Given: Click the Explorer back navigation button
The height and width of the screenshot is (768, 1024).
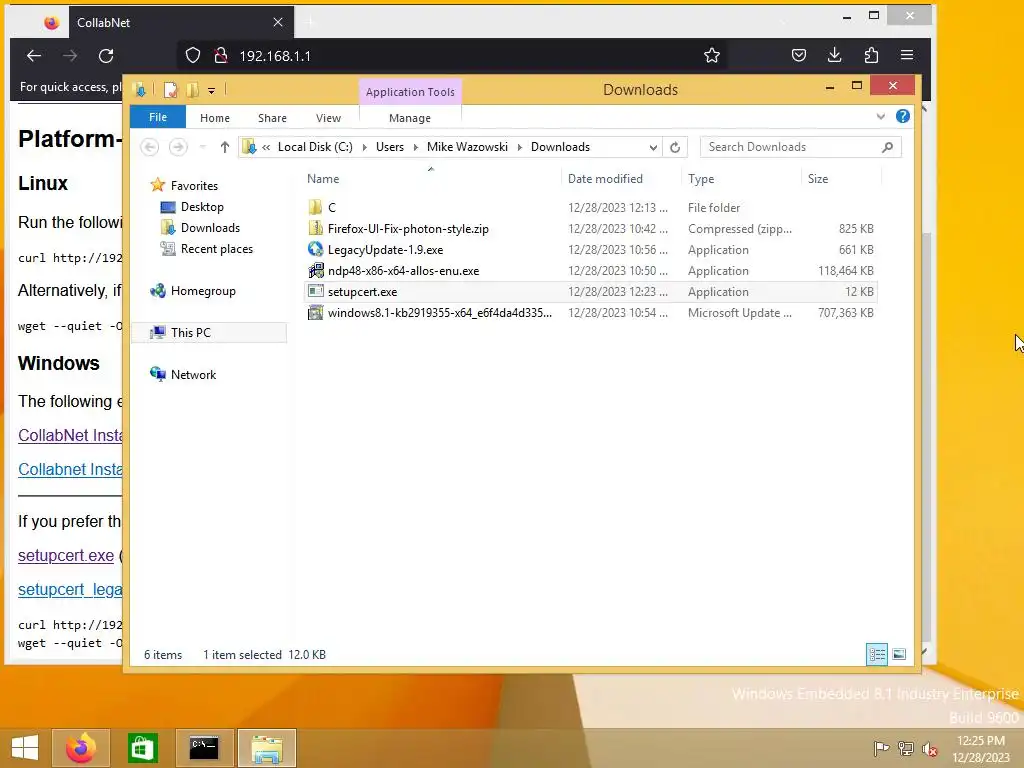Looking at the screenshot, I should (150, 147).
